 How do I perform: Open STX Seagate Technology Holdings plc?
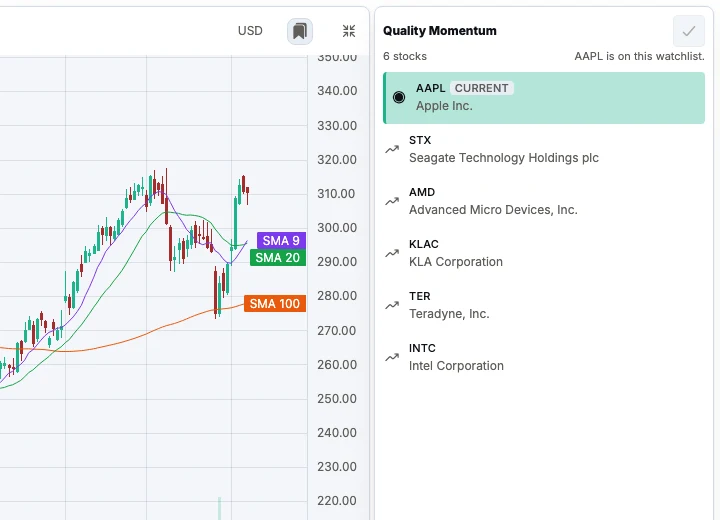[x=544, y=149]
